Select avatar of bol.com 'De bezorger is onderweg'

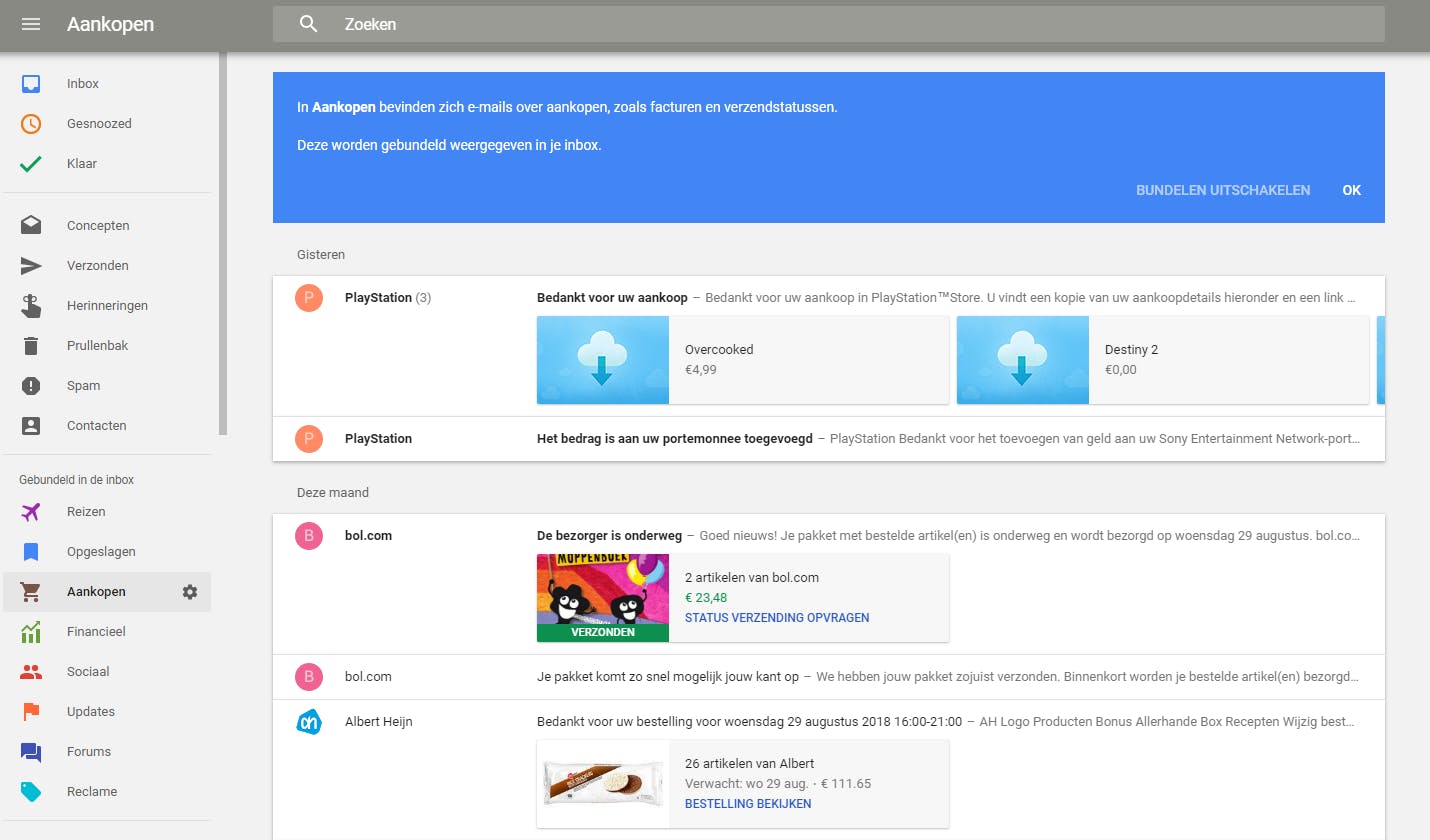[x=309, y=536]
